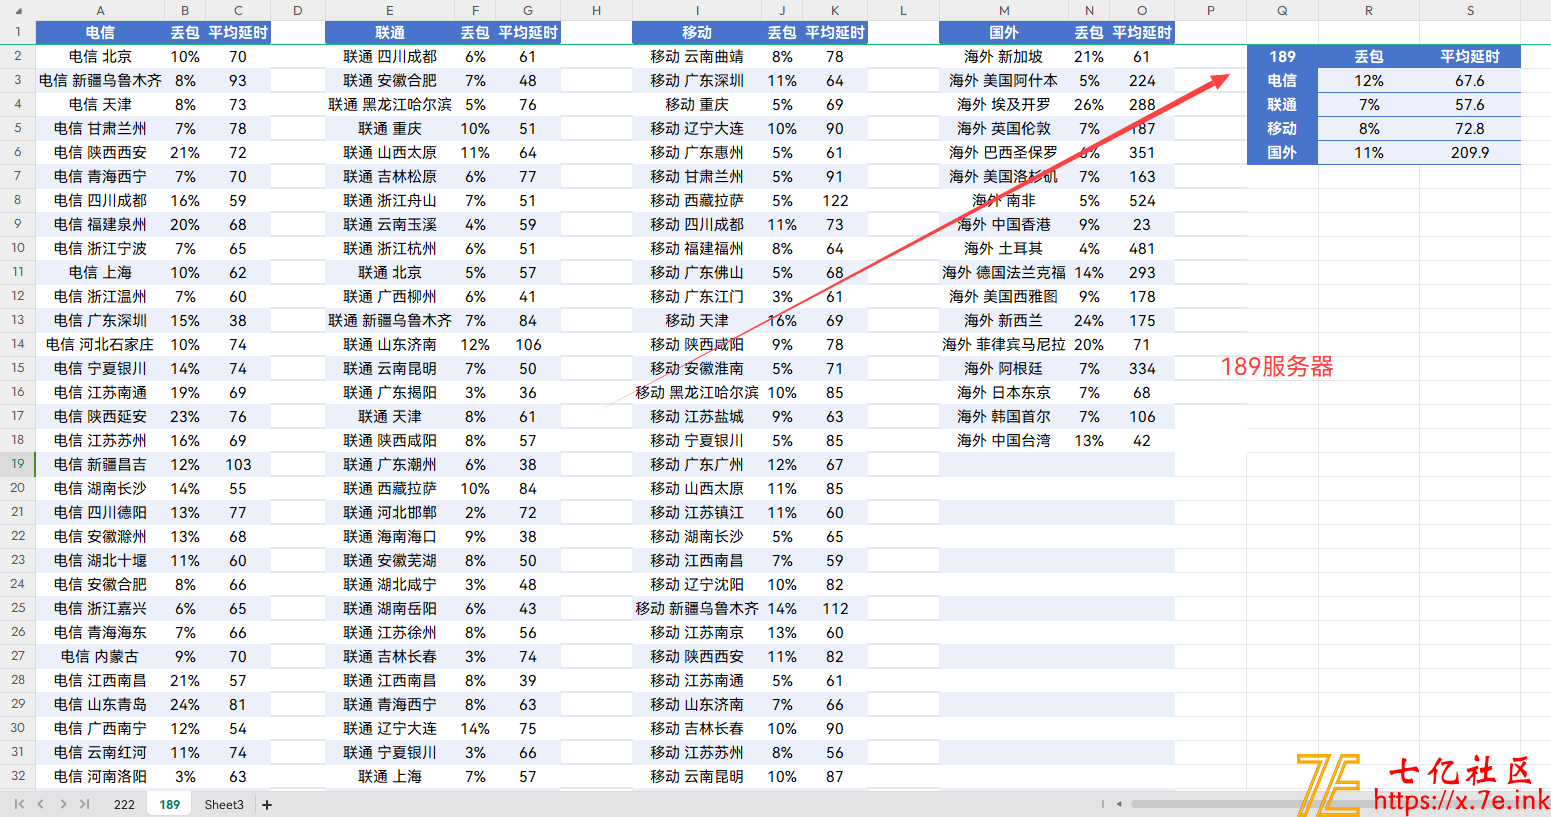Open the https://x.7e.ink watermark link
Image resolution: width=1551 pixels, height=817 pixels.
click(x=1461, y=800)
